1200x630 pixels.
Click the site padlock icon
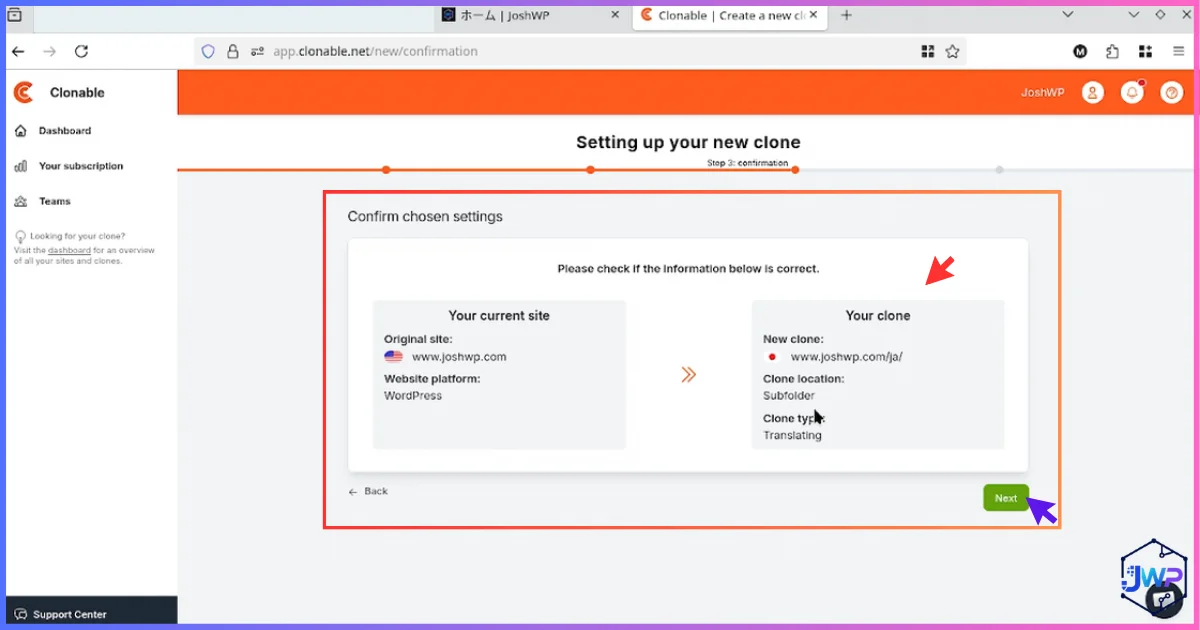pos(233,51)
